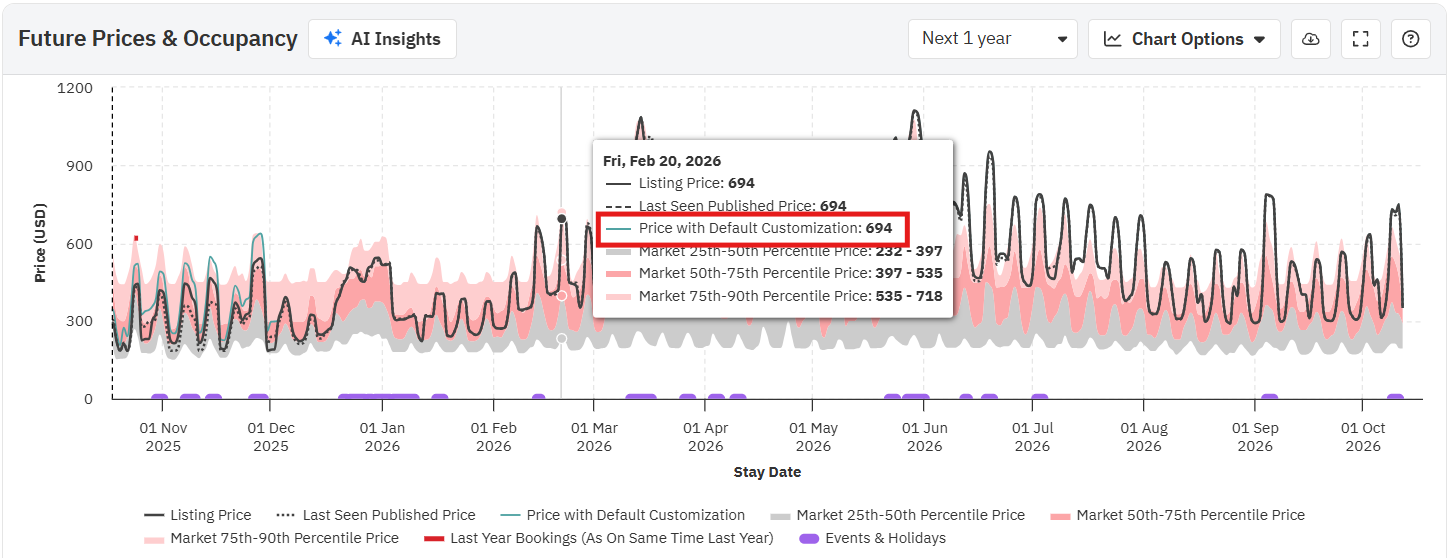Hide the Last Seen Published Price series

point(388,515)
